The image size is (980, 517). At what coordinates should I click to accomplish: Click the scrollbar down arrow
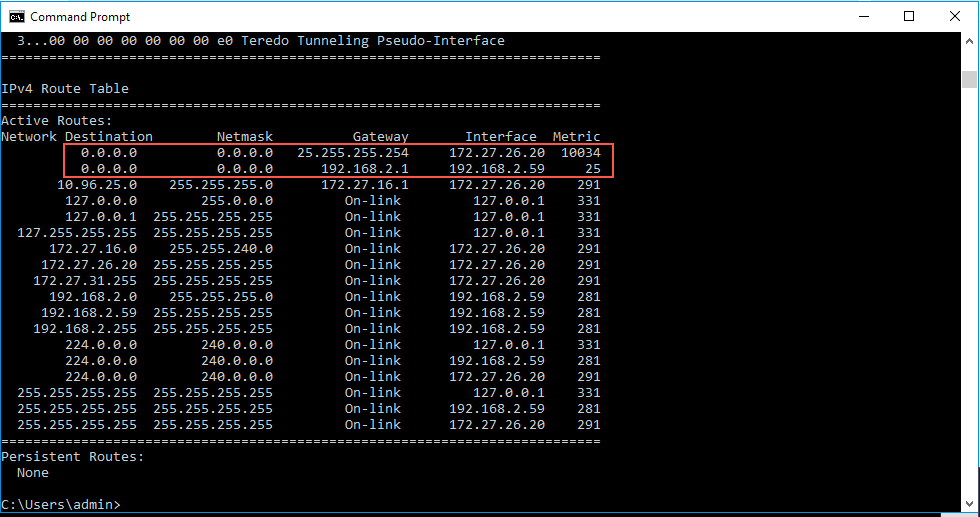pos(969,503)
